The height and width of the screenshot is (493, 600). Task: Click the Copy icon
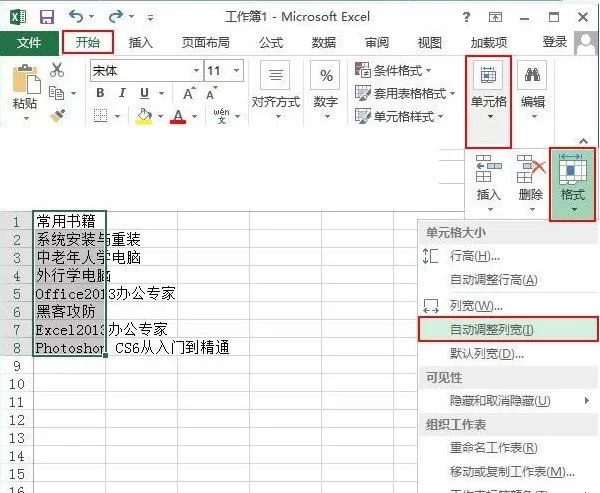57,93
